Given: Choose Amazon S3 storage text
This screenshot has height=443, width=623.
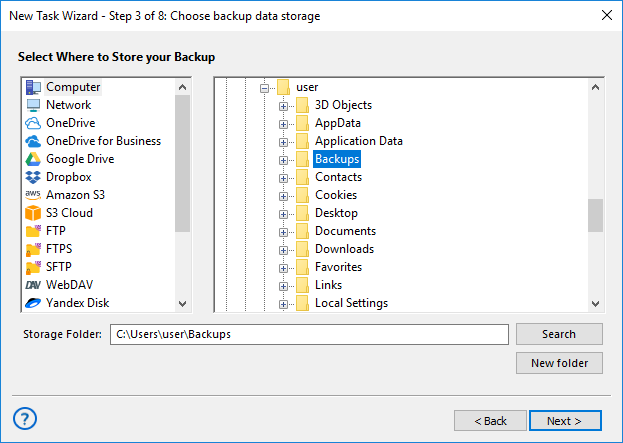Looking at the screenshot, I should (x=75, y=195).
